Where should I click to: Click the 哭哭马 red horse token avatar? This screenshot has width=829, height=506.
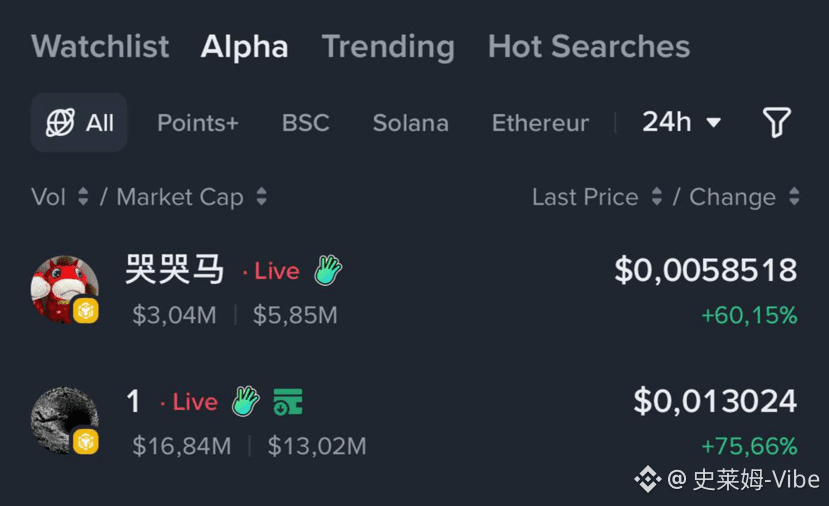tap(65, 289)
